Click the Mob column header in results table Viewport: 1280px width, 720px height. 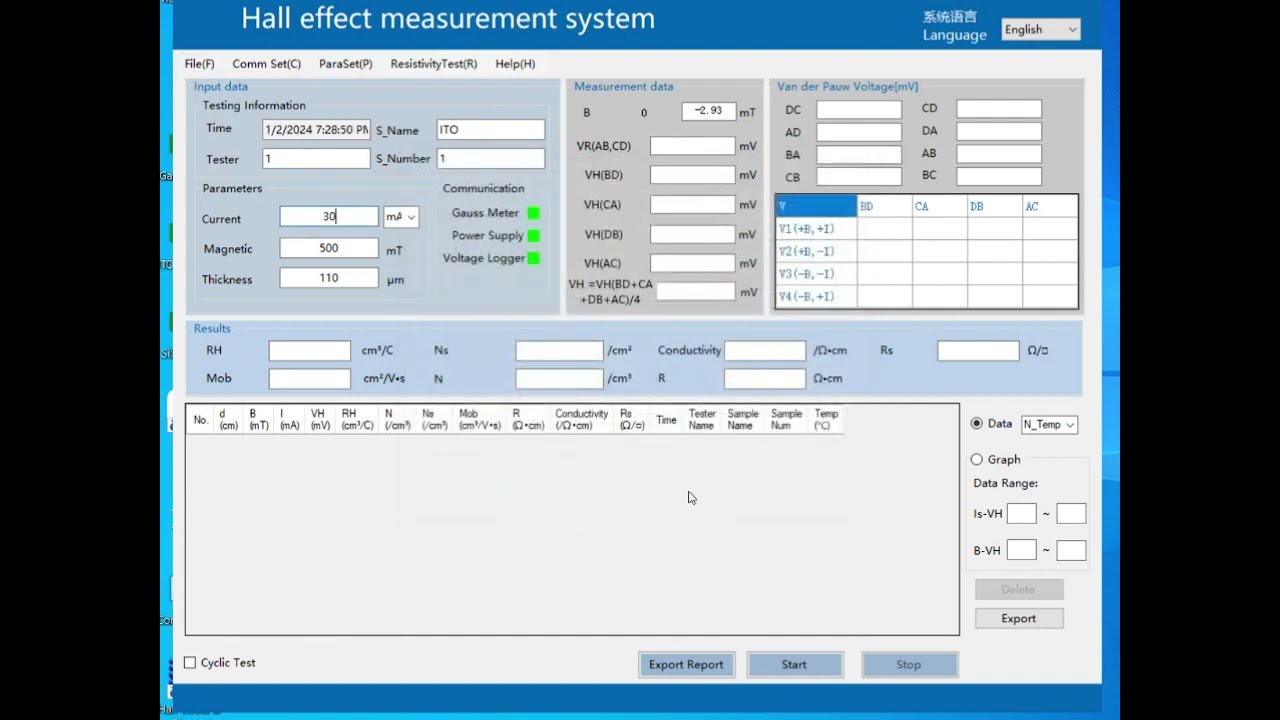coord(479,420)
